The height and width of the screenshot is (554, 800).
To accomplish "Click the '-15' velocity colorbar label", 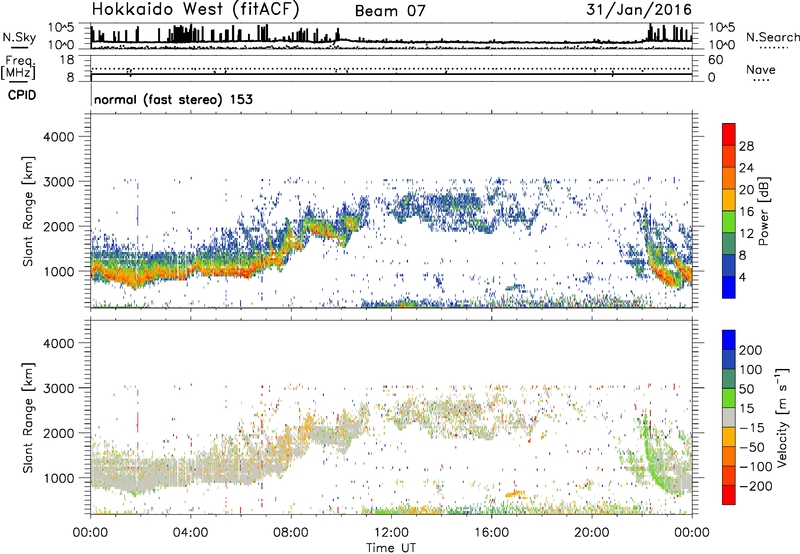I will [x=752, y=428].
